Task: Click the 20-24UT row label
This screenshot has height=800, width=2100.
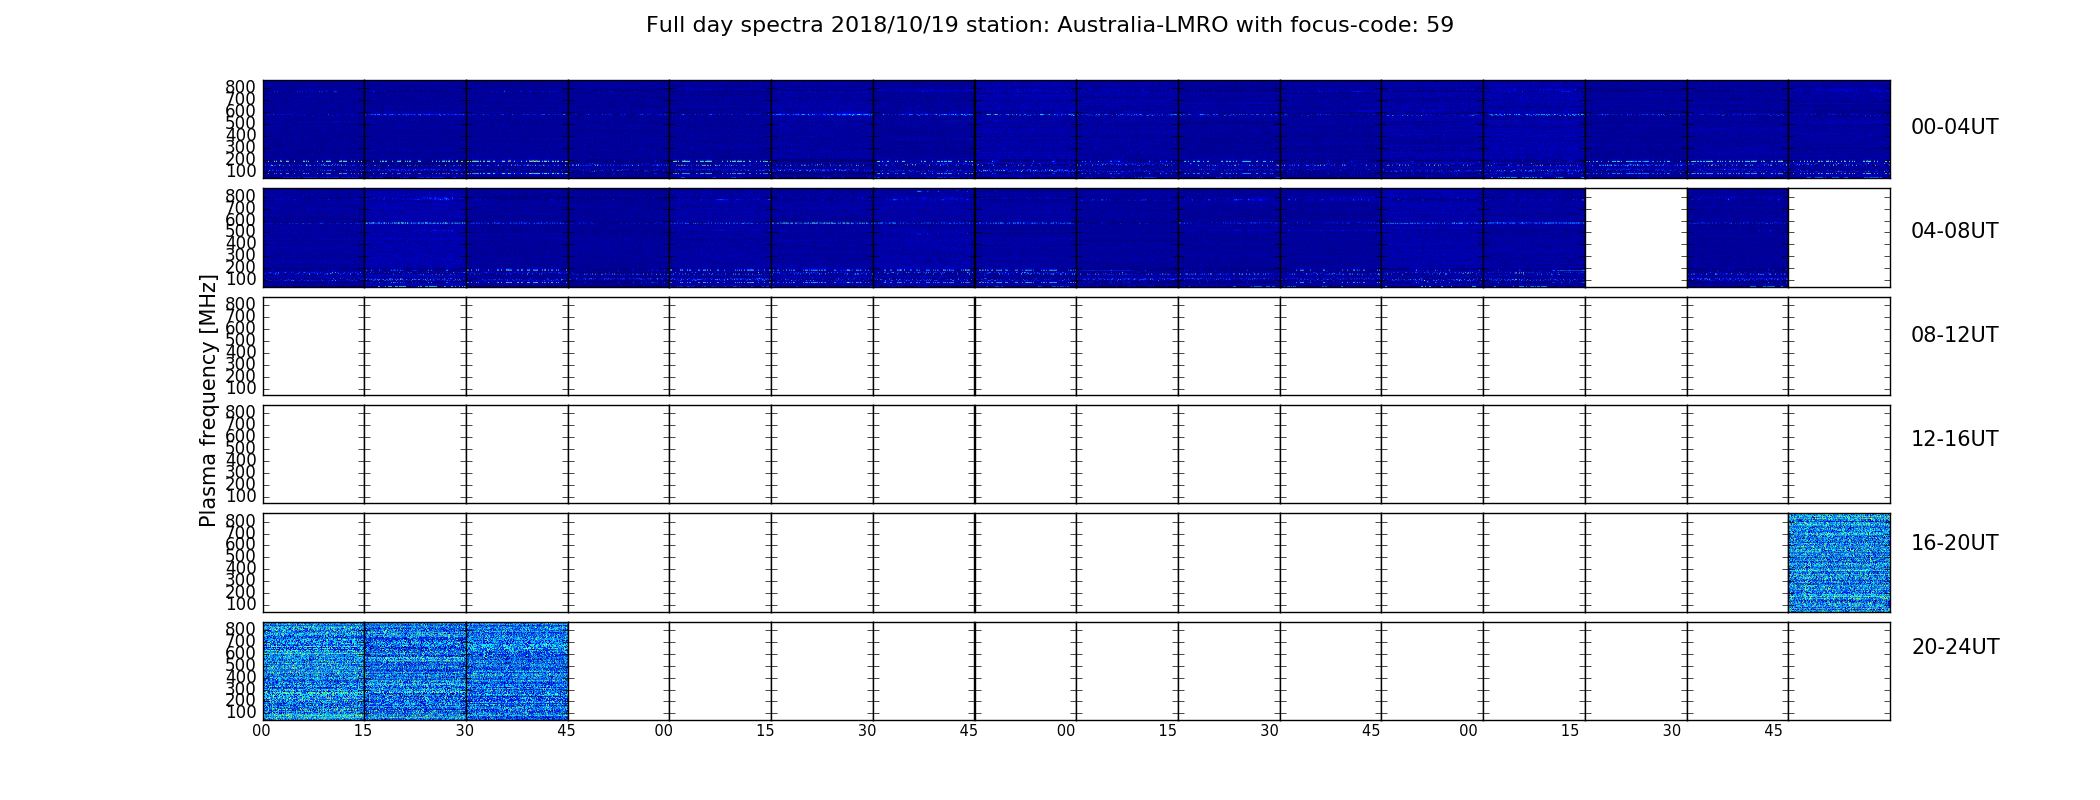Action: point(1955,647)
